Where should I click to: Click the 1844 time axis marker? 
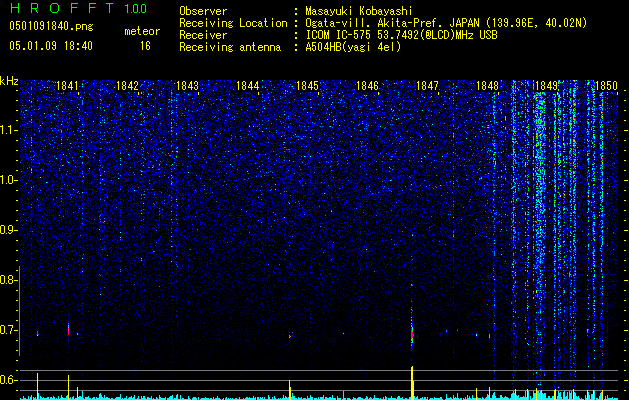[248, 86]
